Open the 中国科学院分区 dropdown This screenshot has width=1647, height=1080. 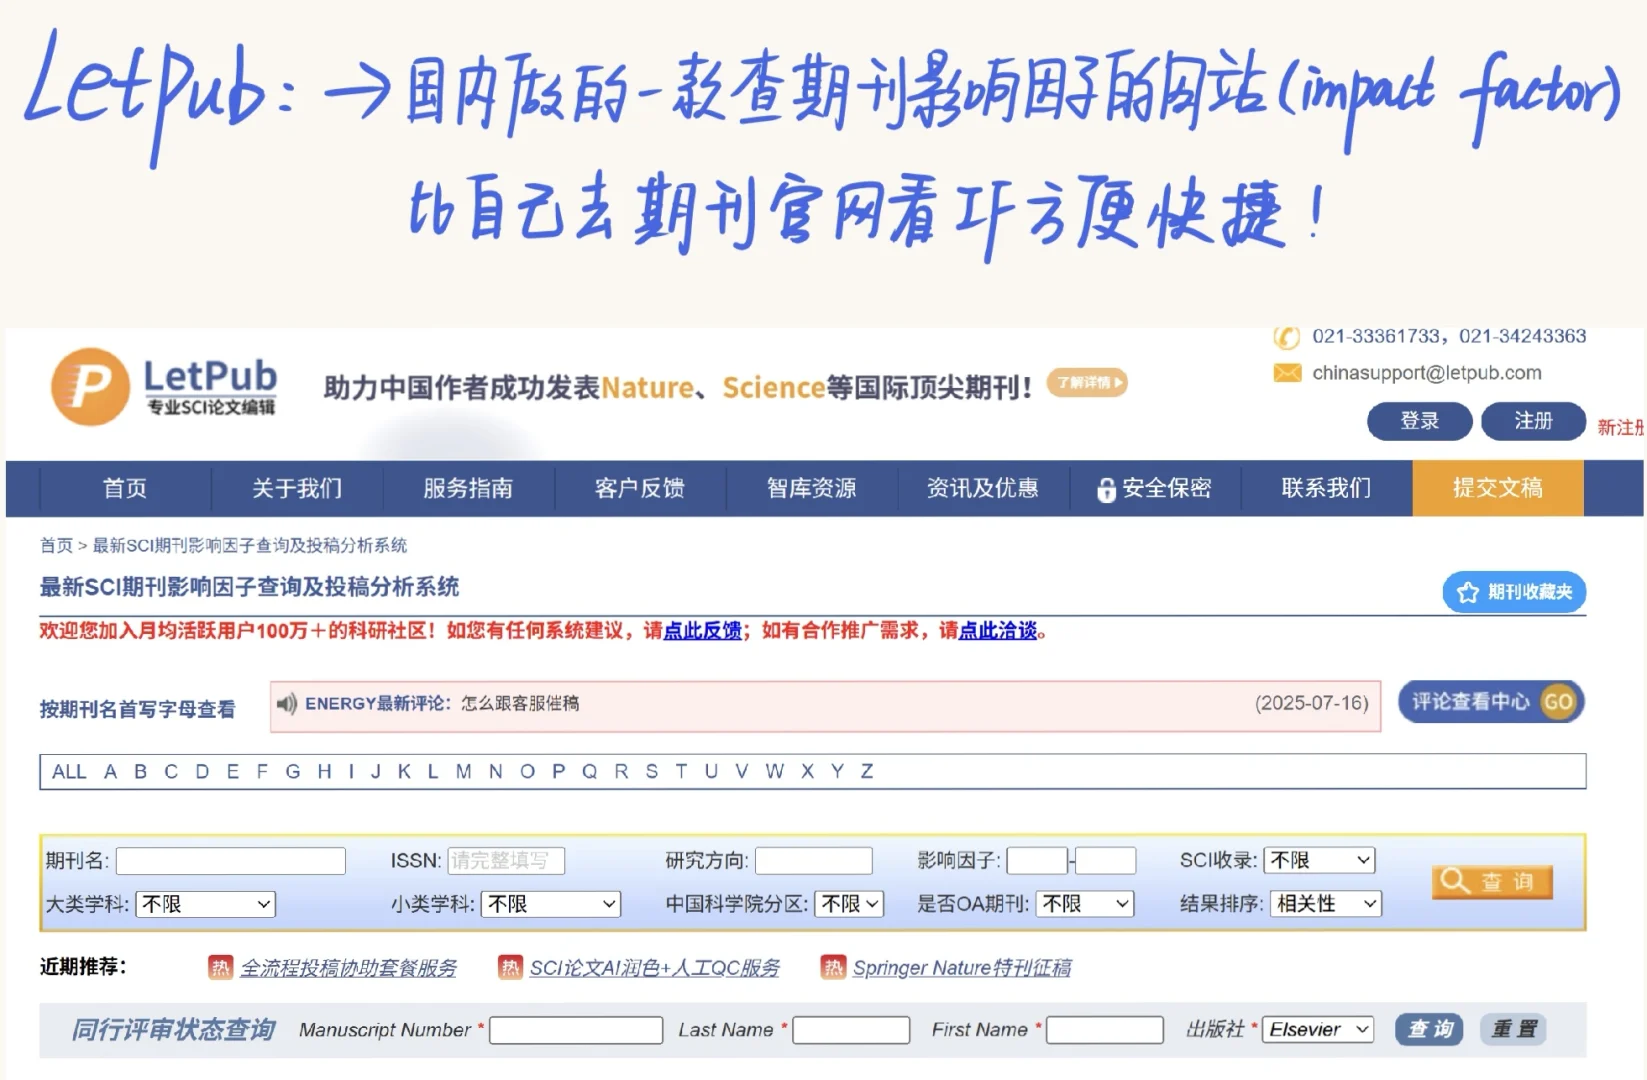pyautogui.click(x=849, y=904)
